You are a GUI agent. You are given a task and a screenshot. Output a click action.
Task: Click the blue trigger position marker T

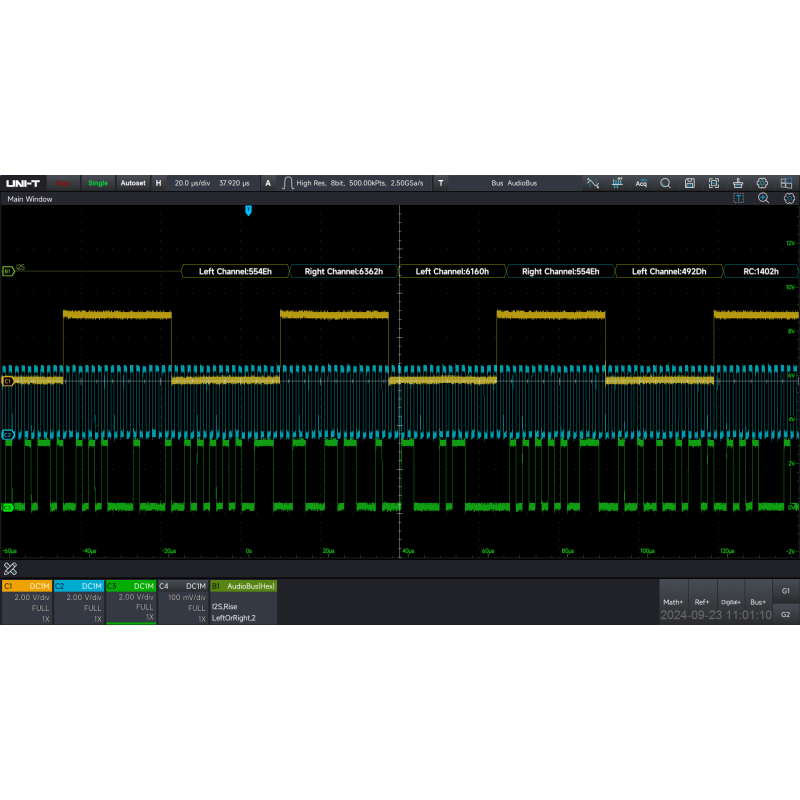pos(248,210)
